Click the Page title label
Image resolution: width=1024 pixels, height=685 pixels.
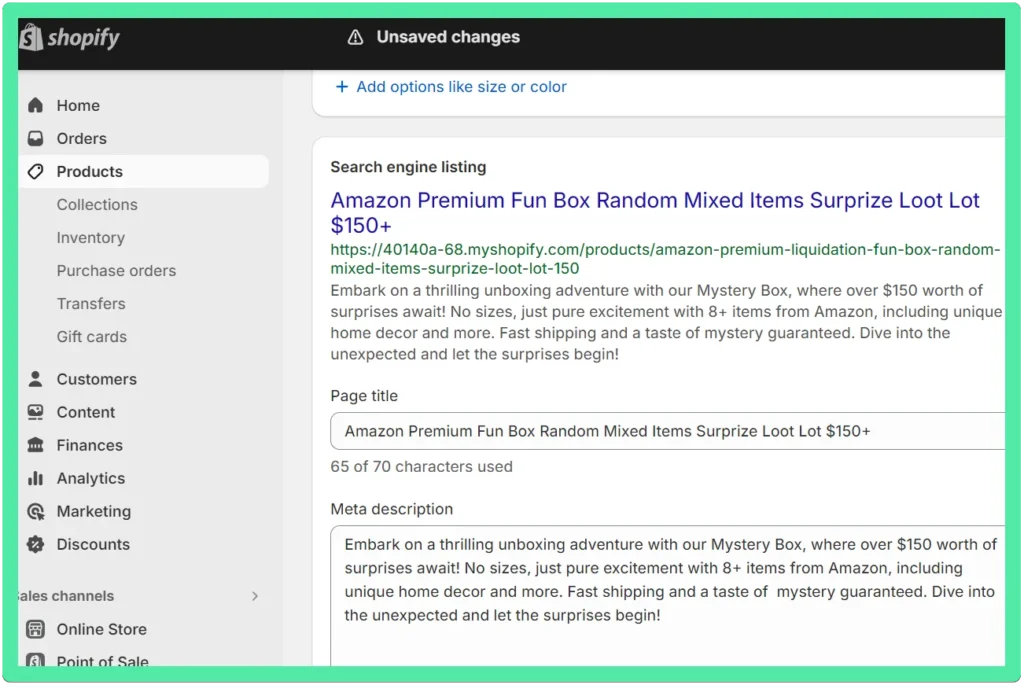[364, 396]
